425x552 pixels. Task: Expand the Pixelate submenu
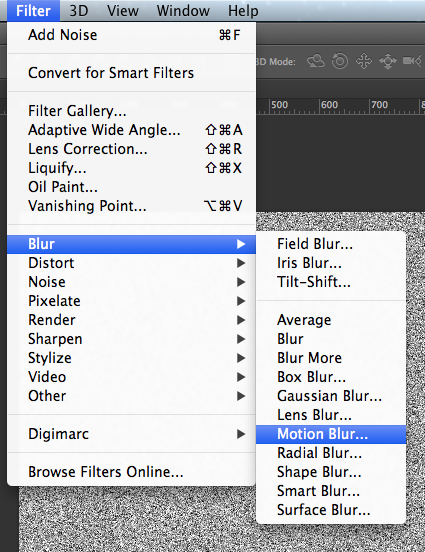point(131,301)
